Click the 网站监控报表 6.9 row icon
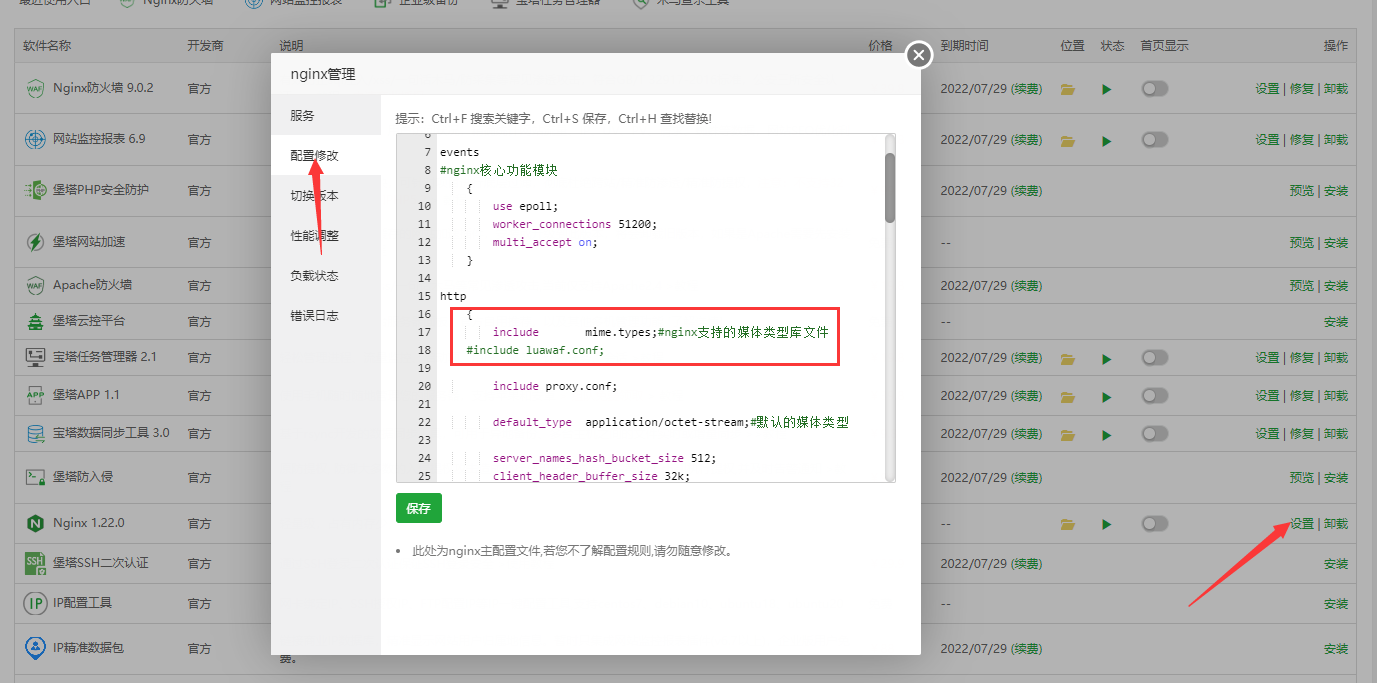The width and height of the screenshot is (1377, 683). click(35, 139)
